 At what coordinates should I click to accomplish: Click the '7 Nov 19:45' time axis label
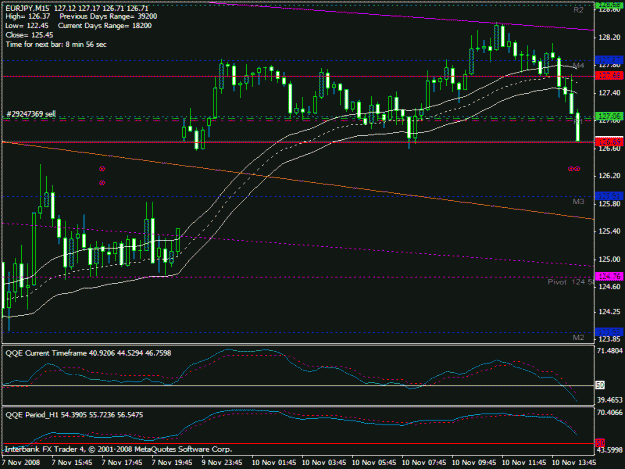tap(172, 463)
